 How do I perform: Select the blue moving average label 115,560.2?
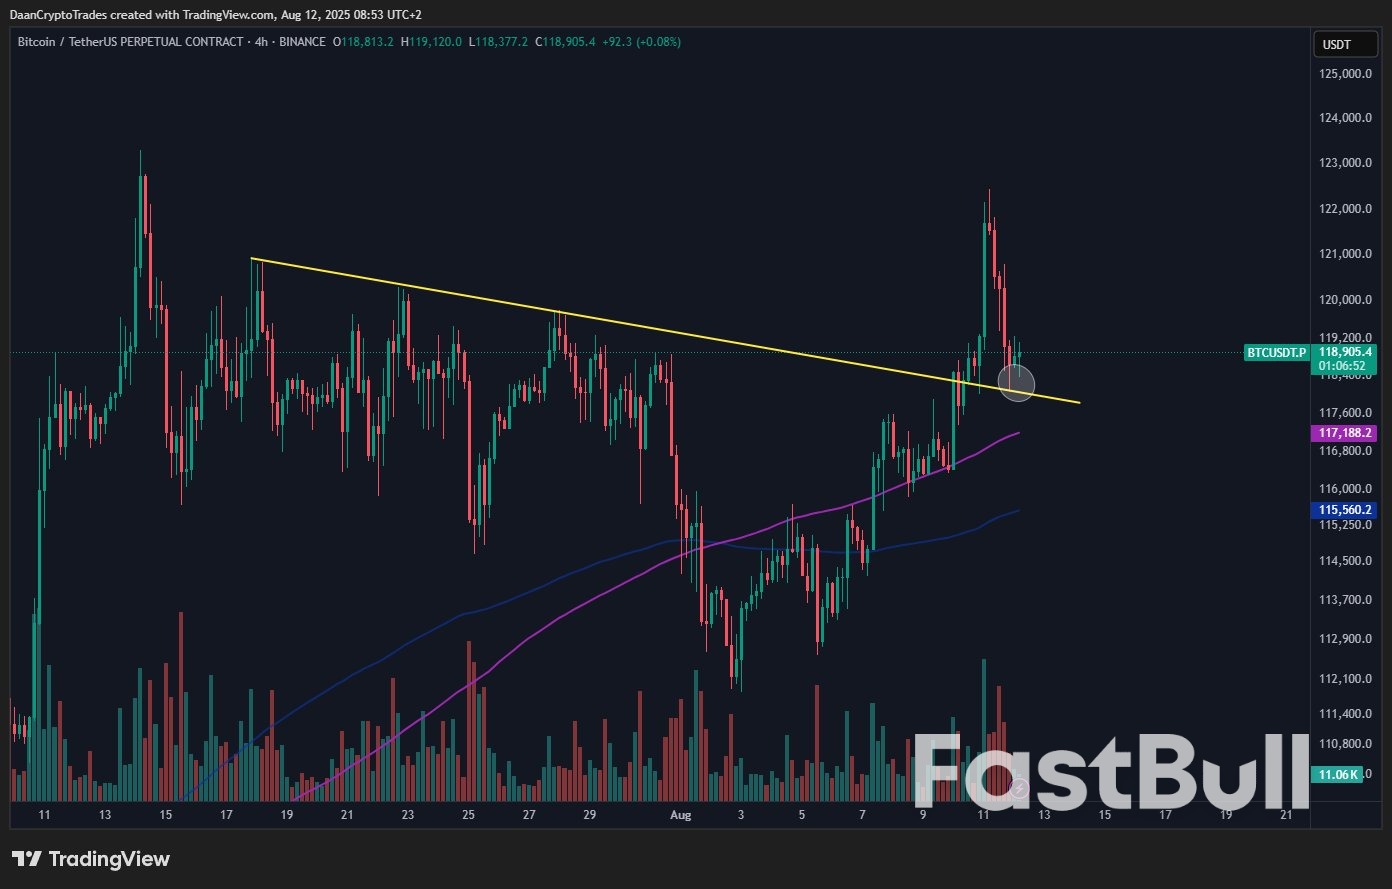(x=1344, y=510)
